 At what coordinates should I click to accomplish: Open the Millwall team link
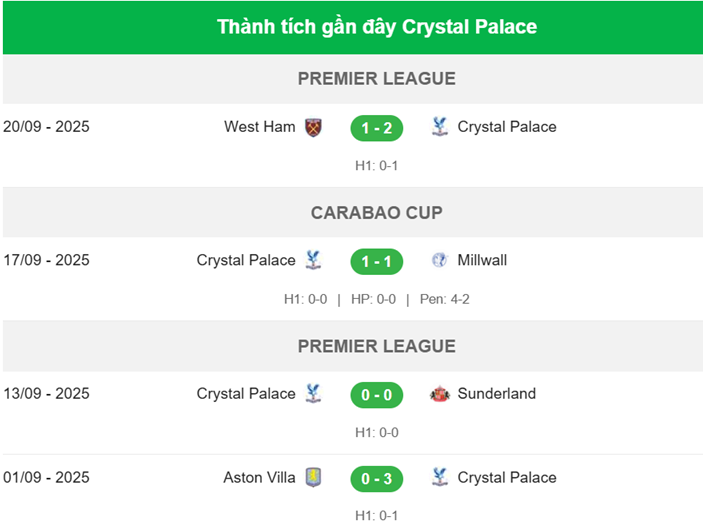[x=482, y=261]
